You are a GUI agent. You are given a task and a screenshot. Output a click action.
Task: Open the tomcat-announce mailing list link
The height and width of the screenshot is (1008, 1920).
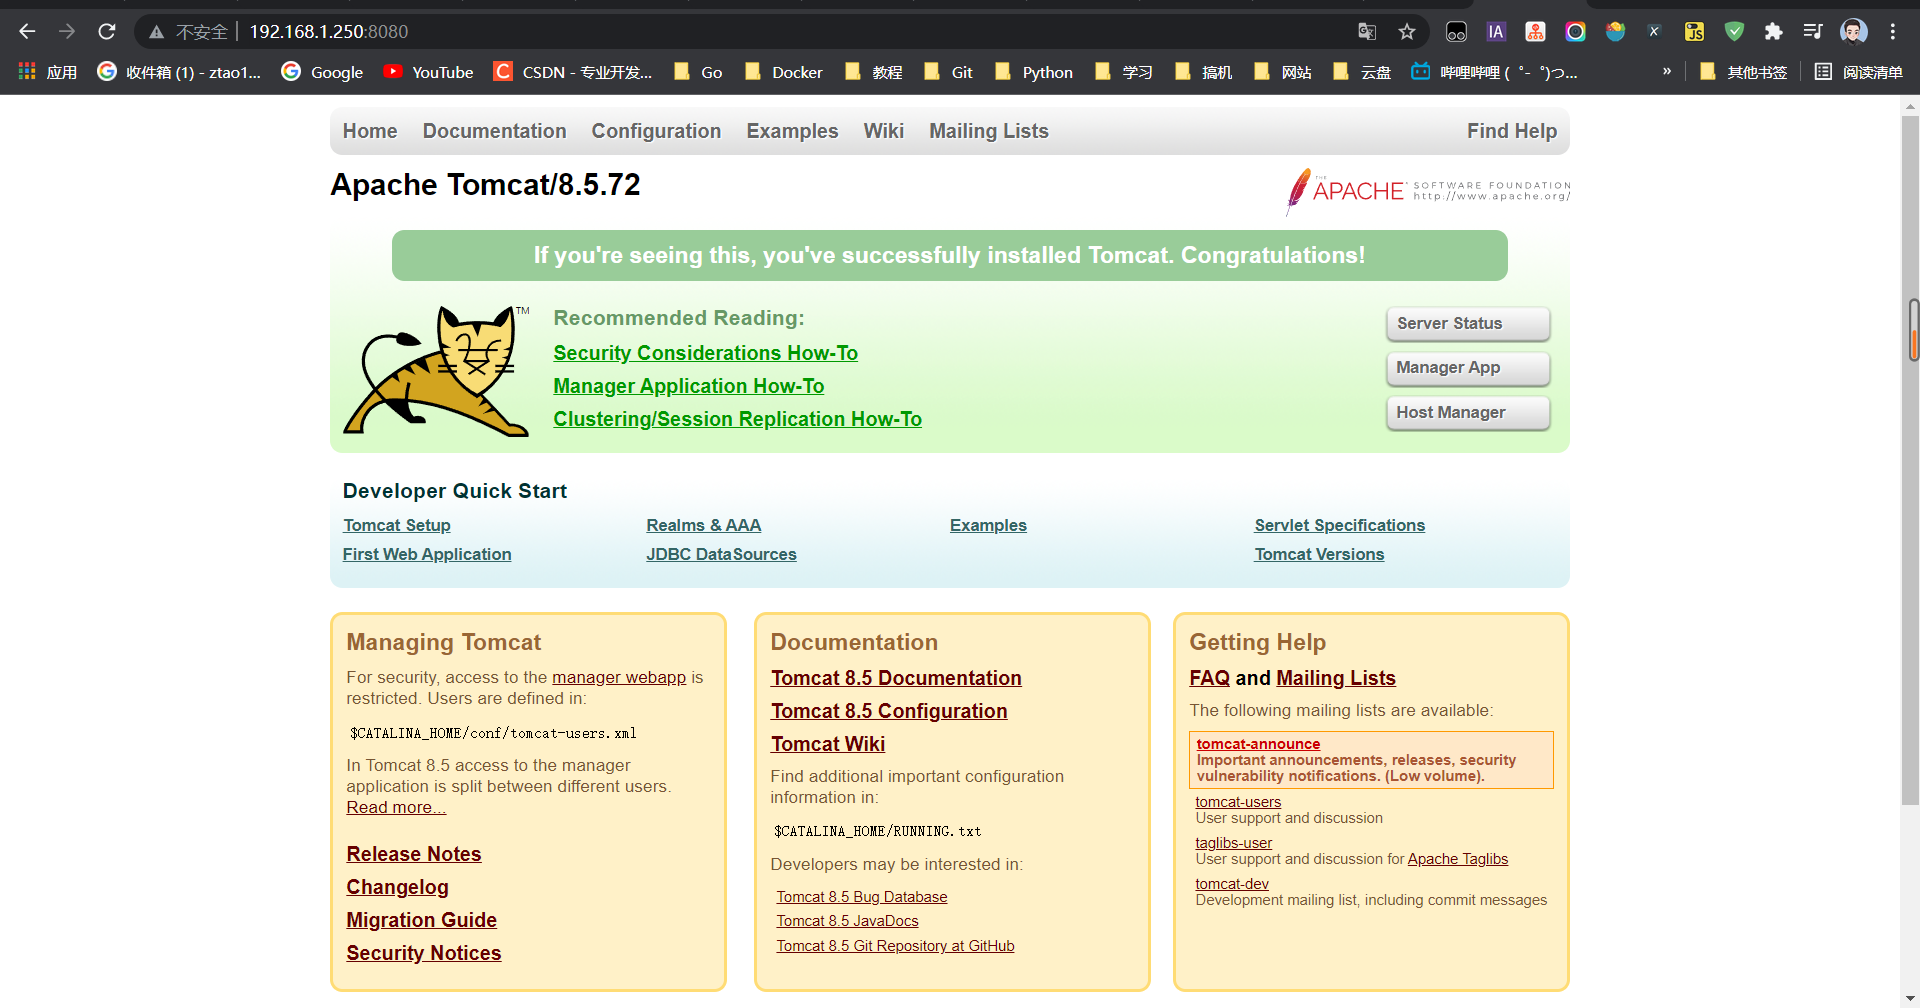click(x=1258, y=744)
